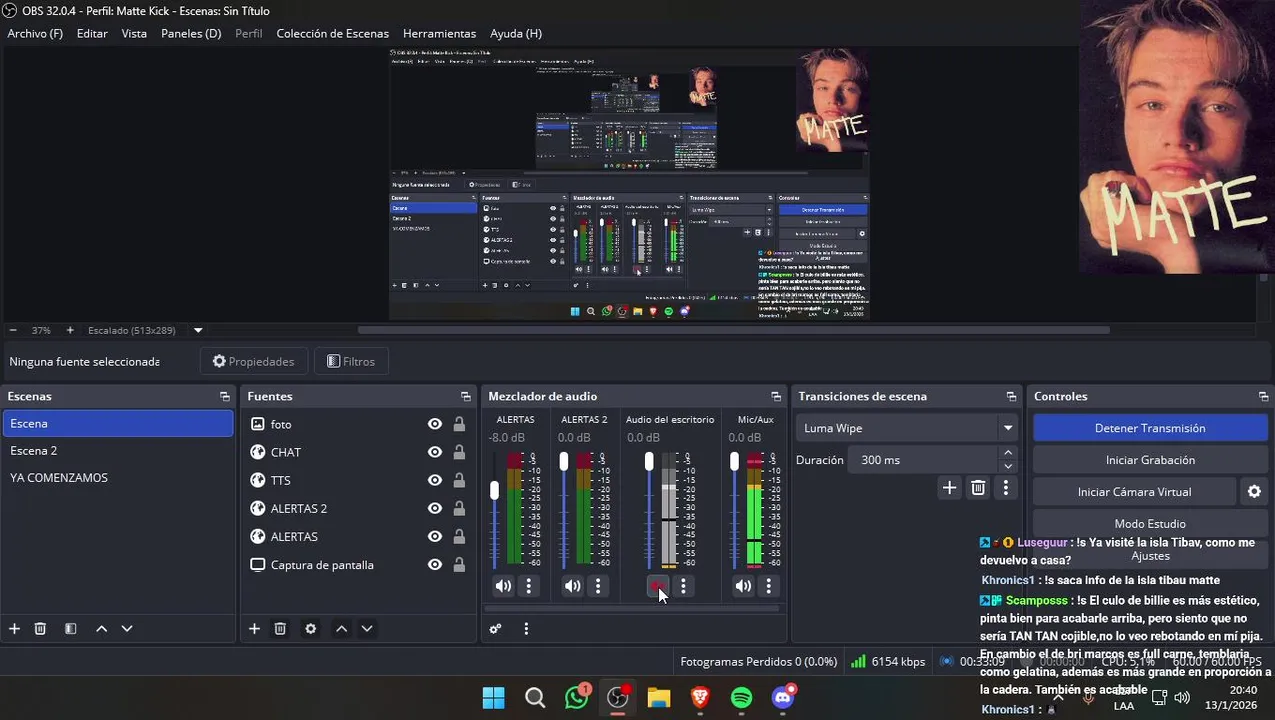Mute the Mic/Aux channel
Image resolution: width=1275 pixels, height=720 pixels.
pyautogui.click(x=743, y=586)
